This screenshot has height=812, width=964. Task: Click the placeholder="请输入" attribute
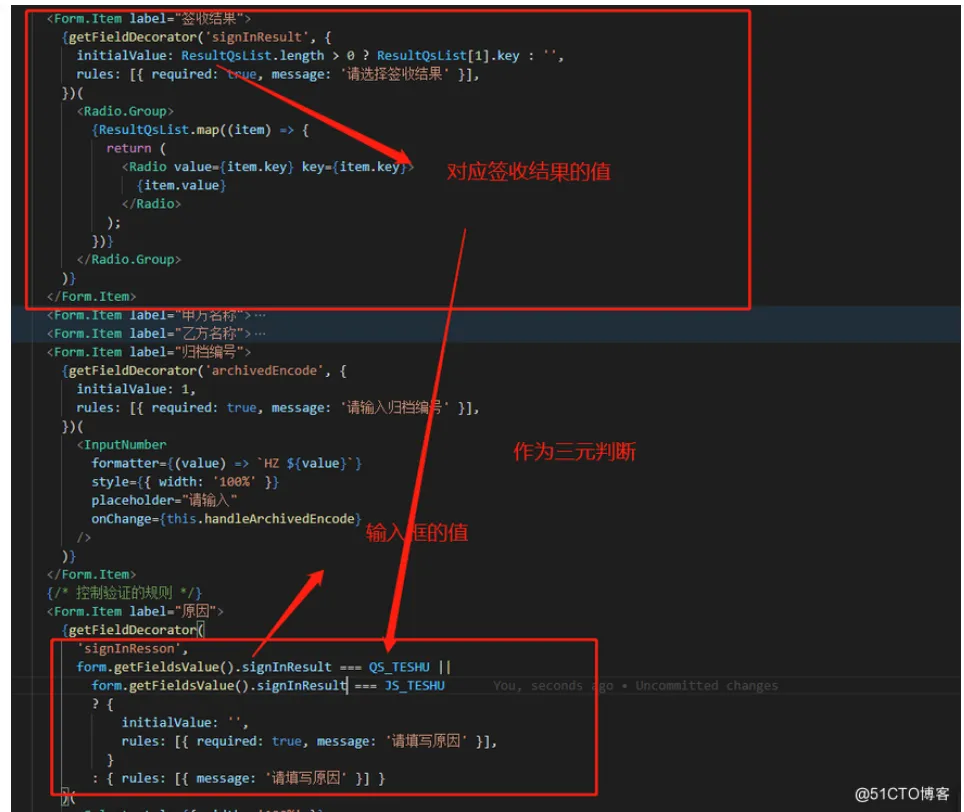tap(164, 500)
